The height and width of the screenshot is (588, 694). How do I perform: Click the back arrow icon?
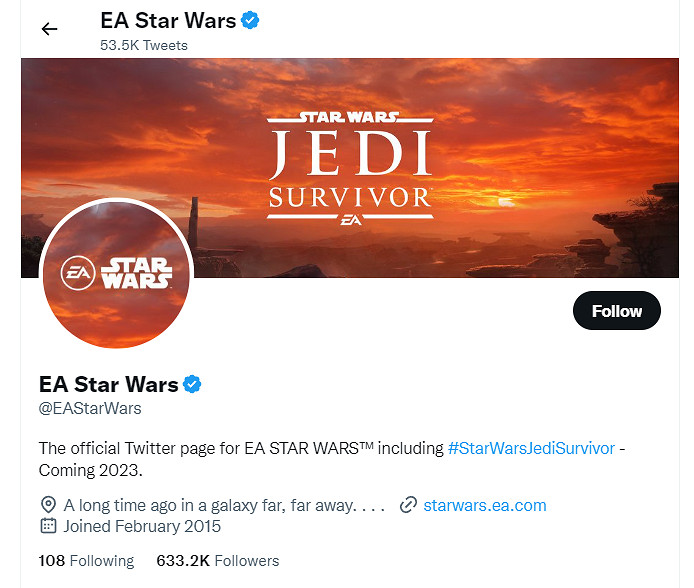pos(49,29)
